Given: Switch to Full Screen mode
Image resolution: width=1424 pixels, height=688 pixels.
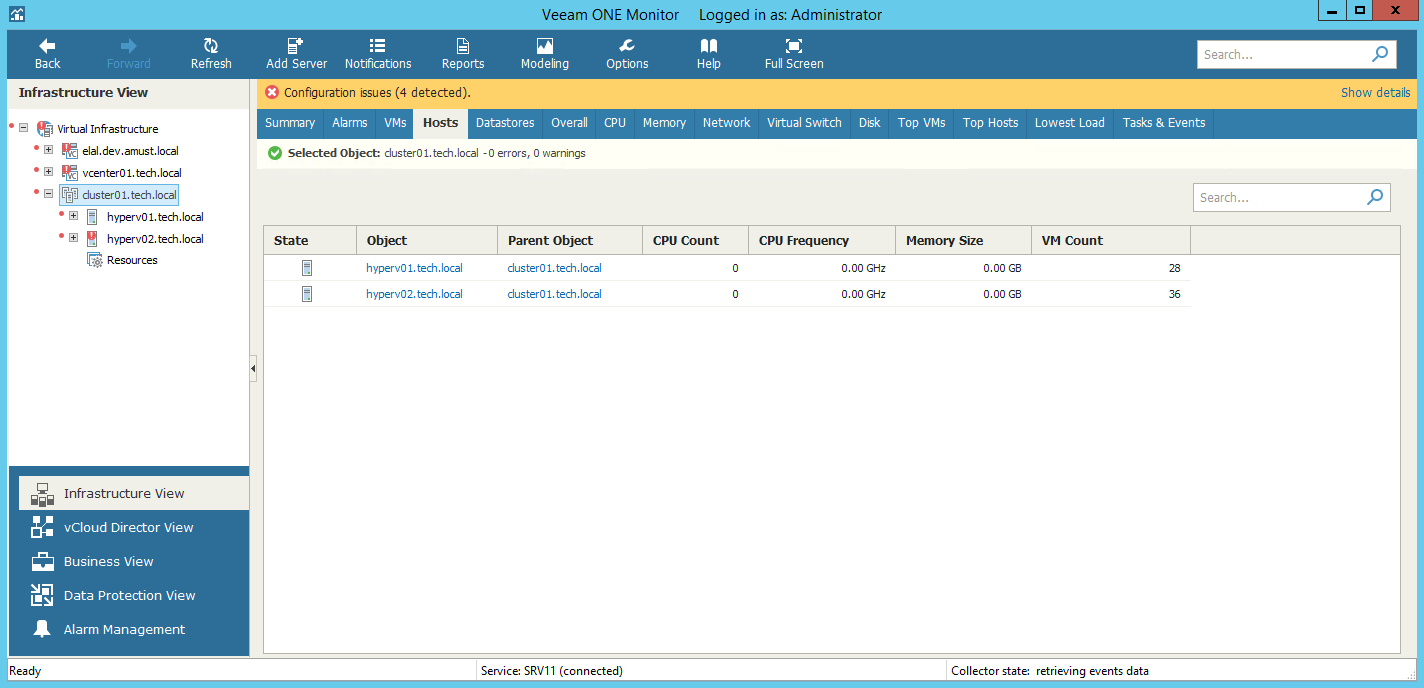Looking at the screenshot, I should 794,54.
